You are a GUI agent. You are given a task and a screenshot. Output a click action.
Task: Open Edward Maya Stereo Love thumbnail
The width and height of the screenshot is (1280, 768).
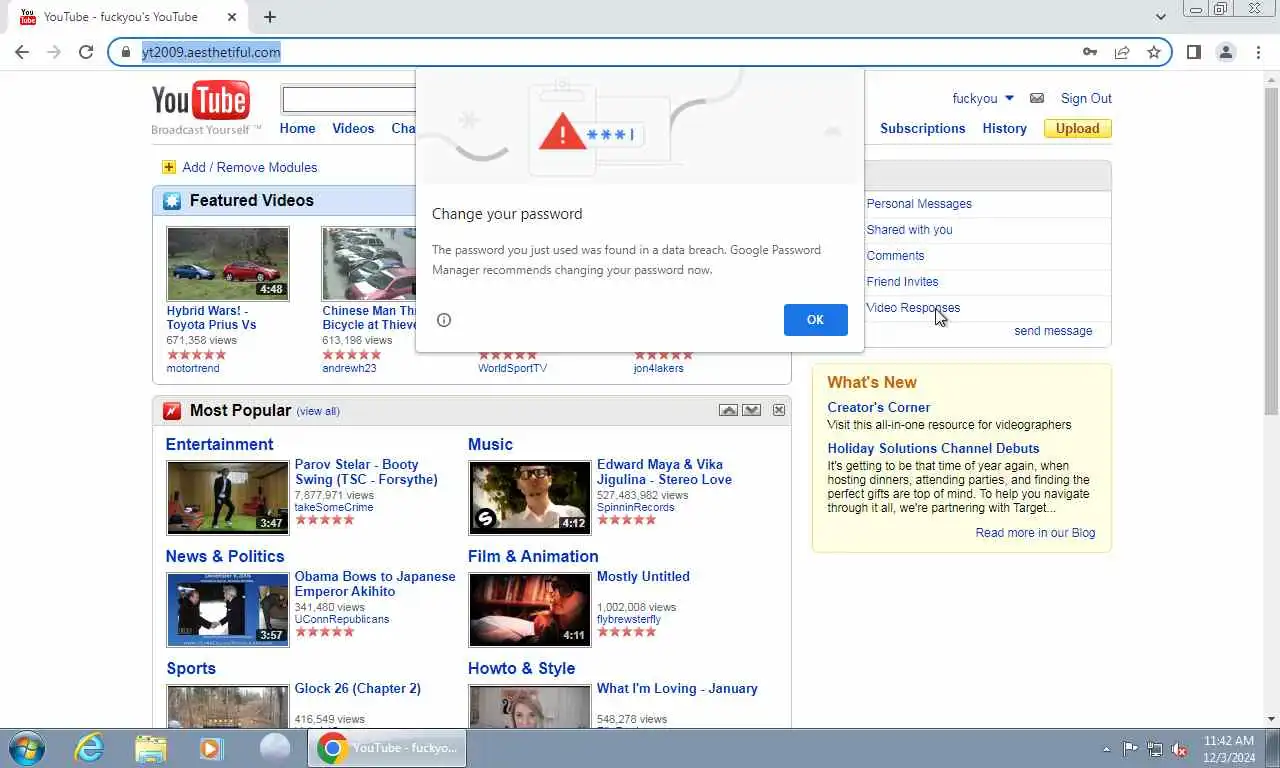[x=530, y=497]
